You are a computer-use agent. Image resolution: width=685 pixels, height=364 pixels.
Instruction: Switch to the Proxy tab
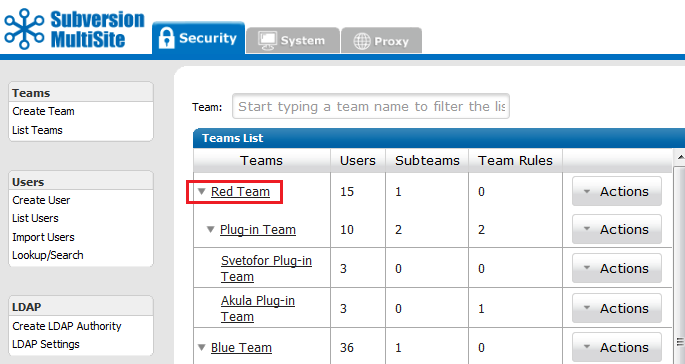pos(381,41)
